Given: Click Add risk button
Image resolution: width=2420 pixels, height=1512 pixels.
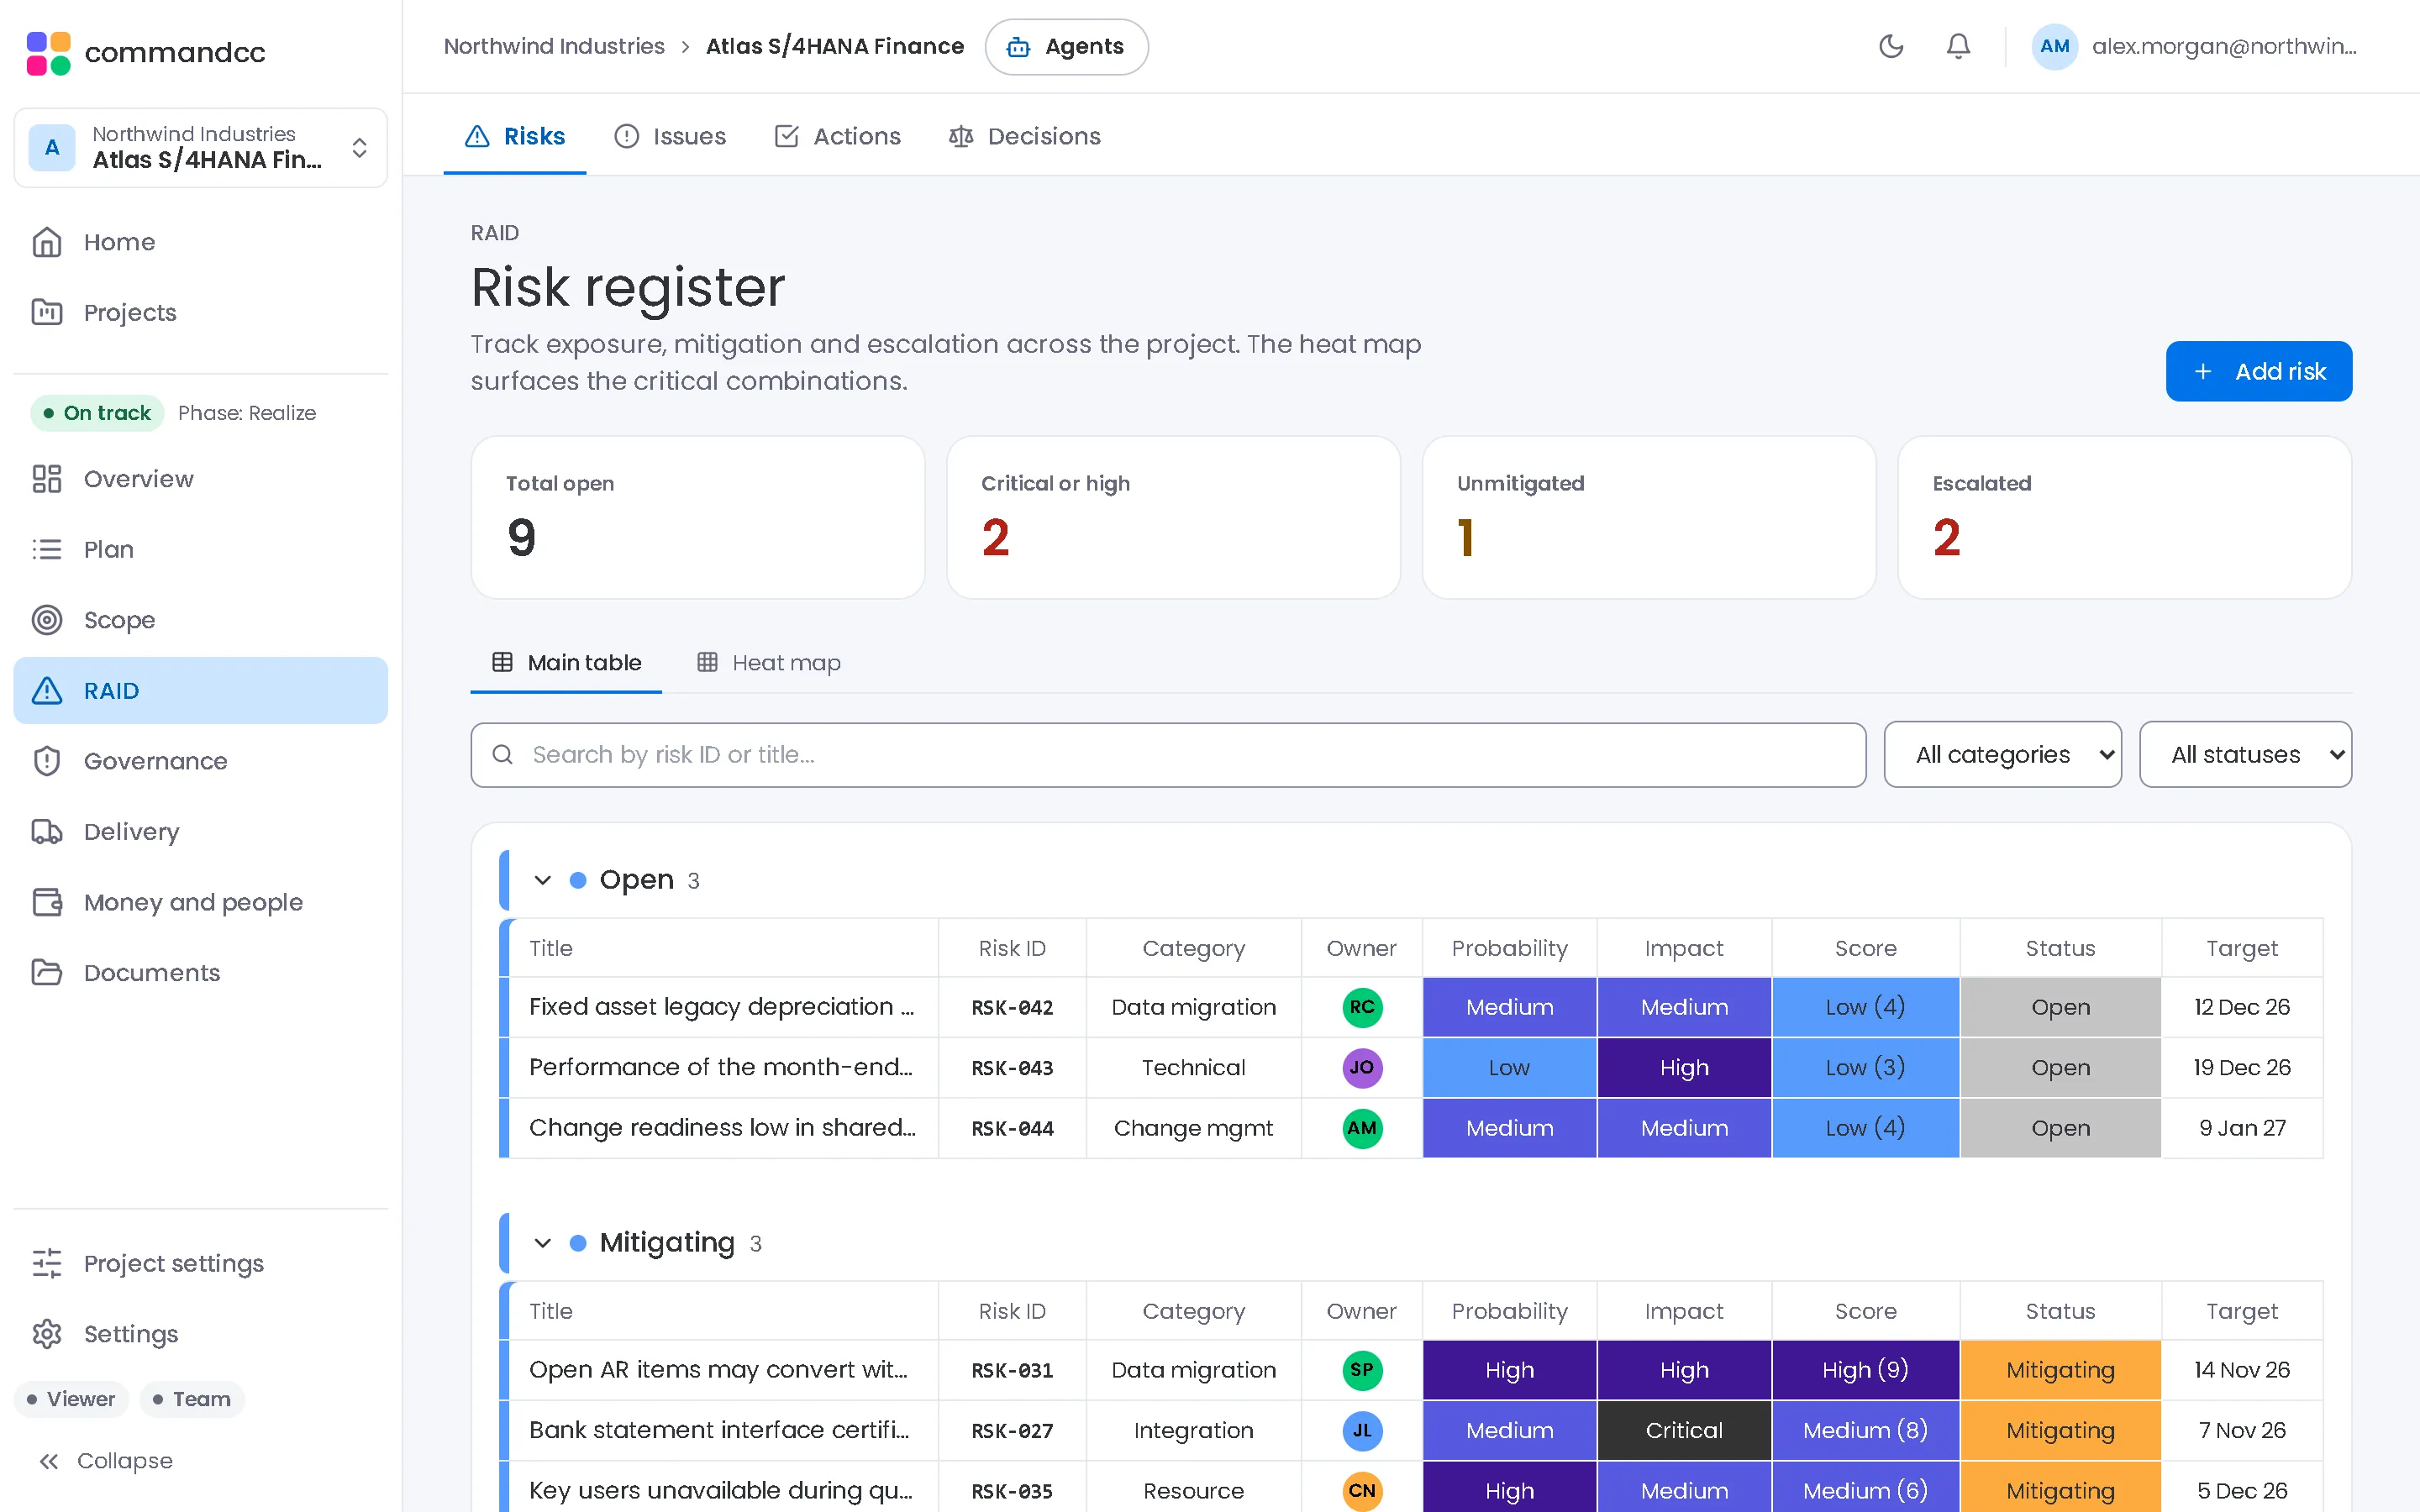Looking at the screenshot, I should tap(2258, 371).
